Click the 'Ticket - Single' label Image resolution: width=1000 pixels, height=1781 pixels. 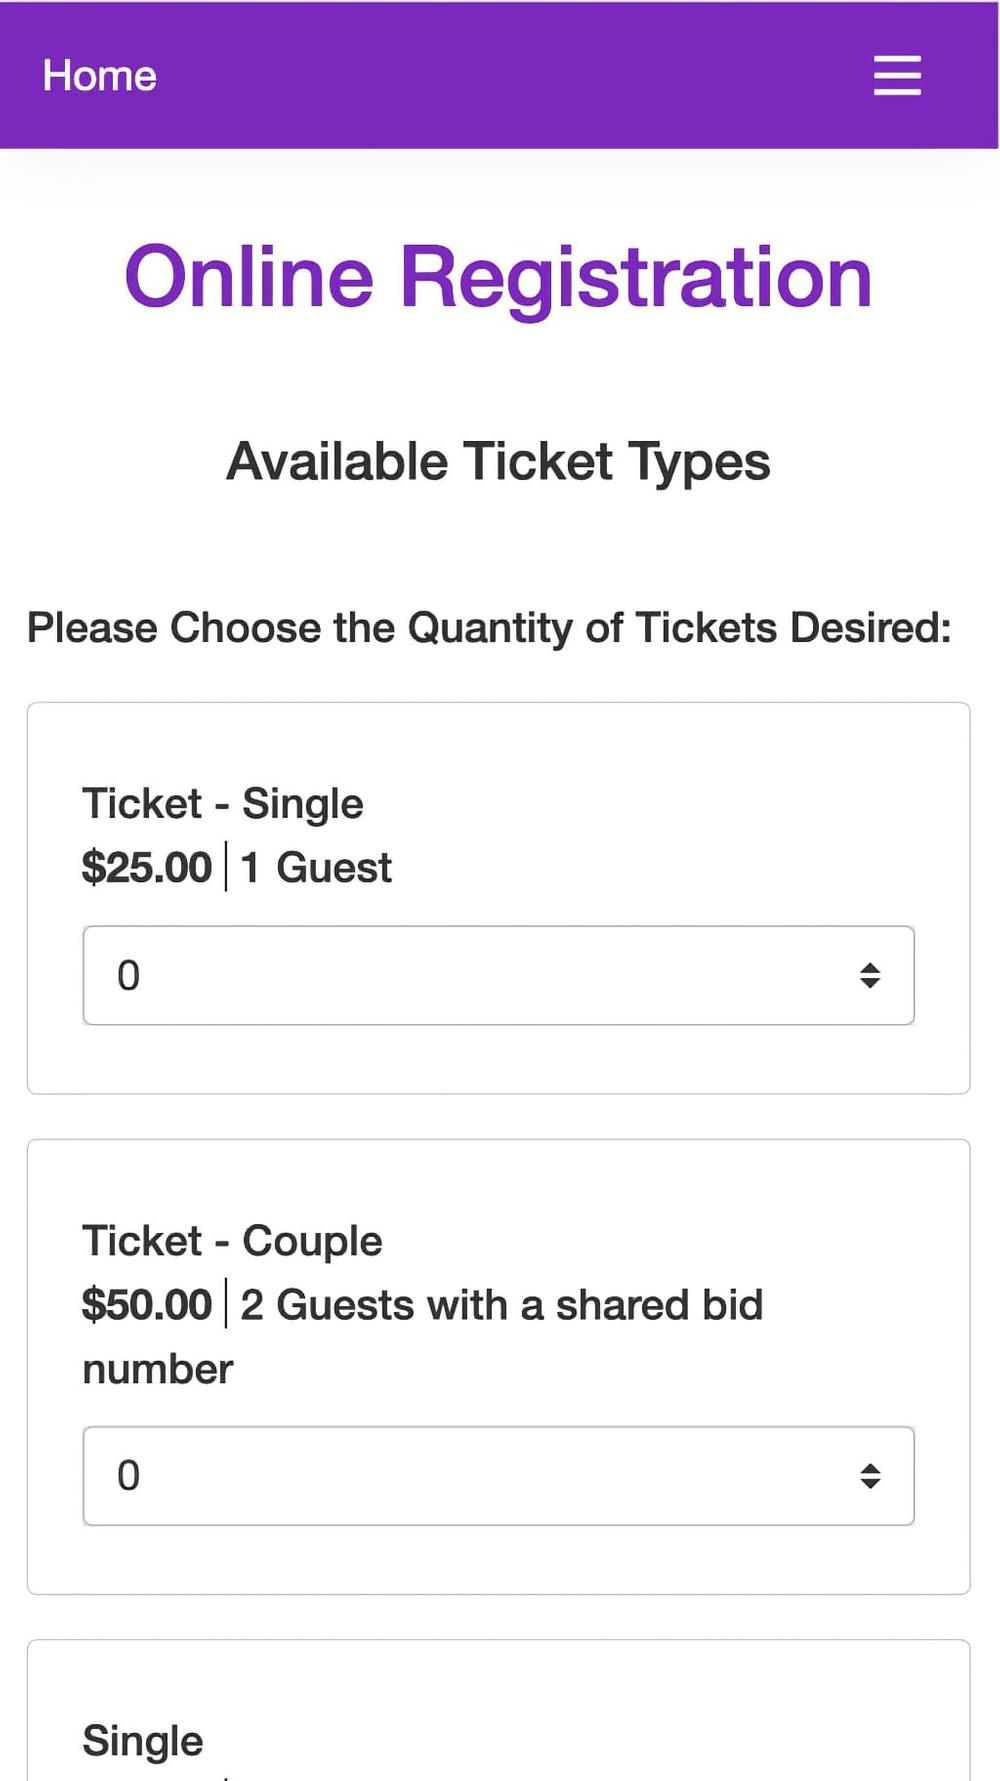pos(222,804)
